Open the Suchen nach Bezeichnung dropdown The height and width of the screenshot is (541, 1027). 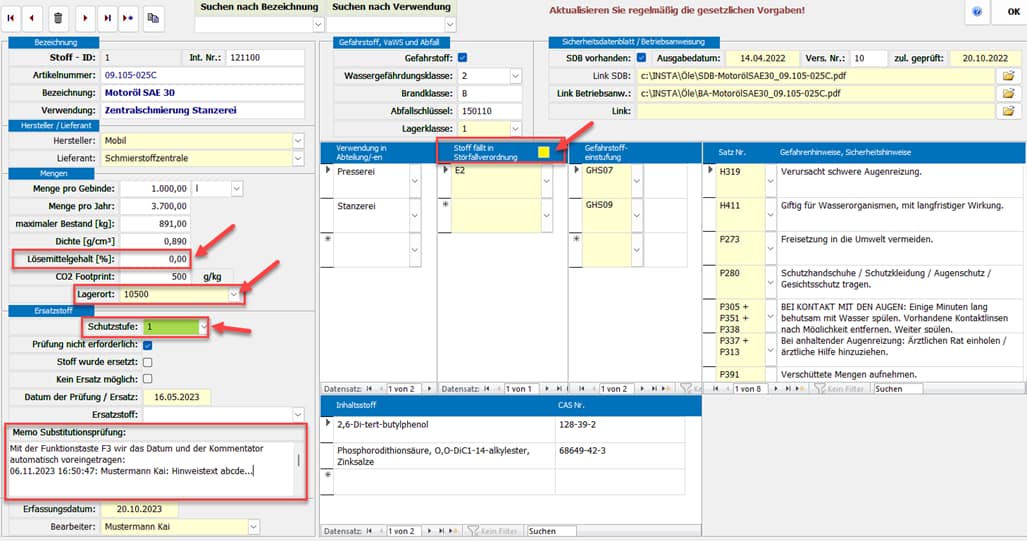[318, 24]
